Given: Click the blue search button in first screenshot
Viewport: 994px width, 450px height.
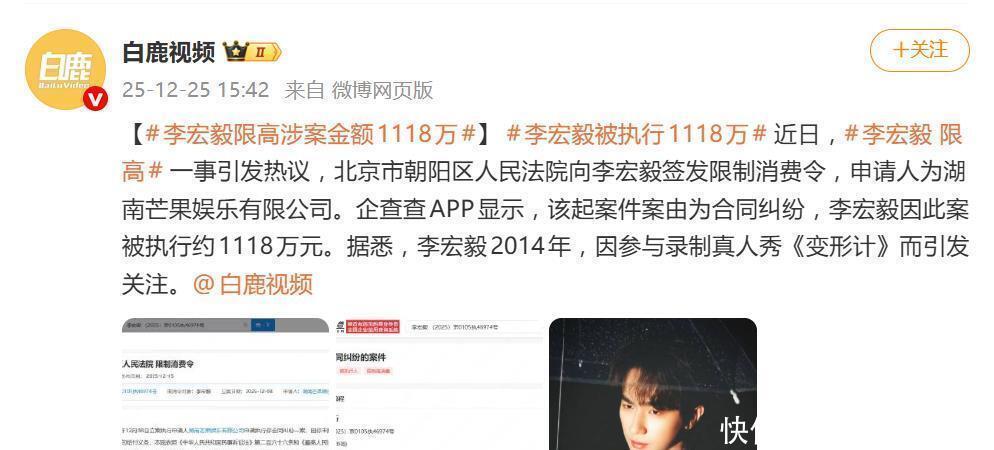Looking at the screenshot, I should [x=262, y=325].
